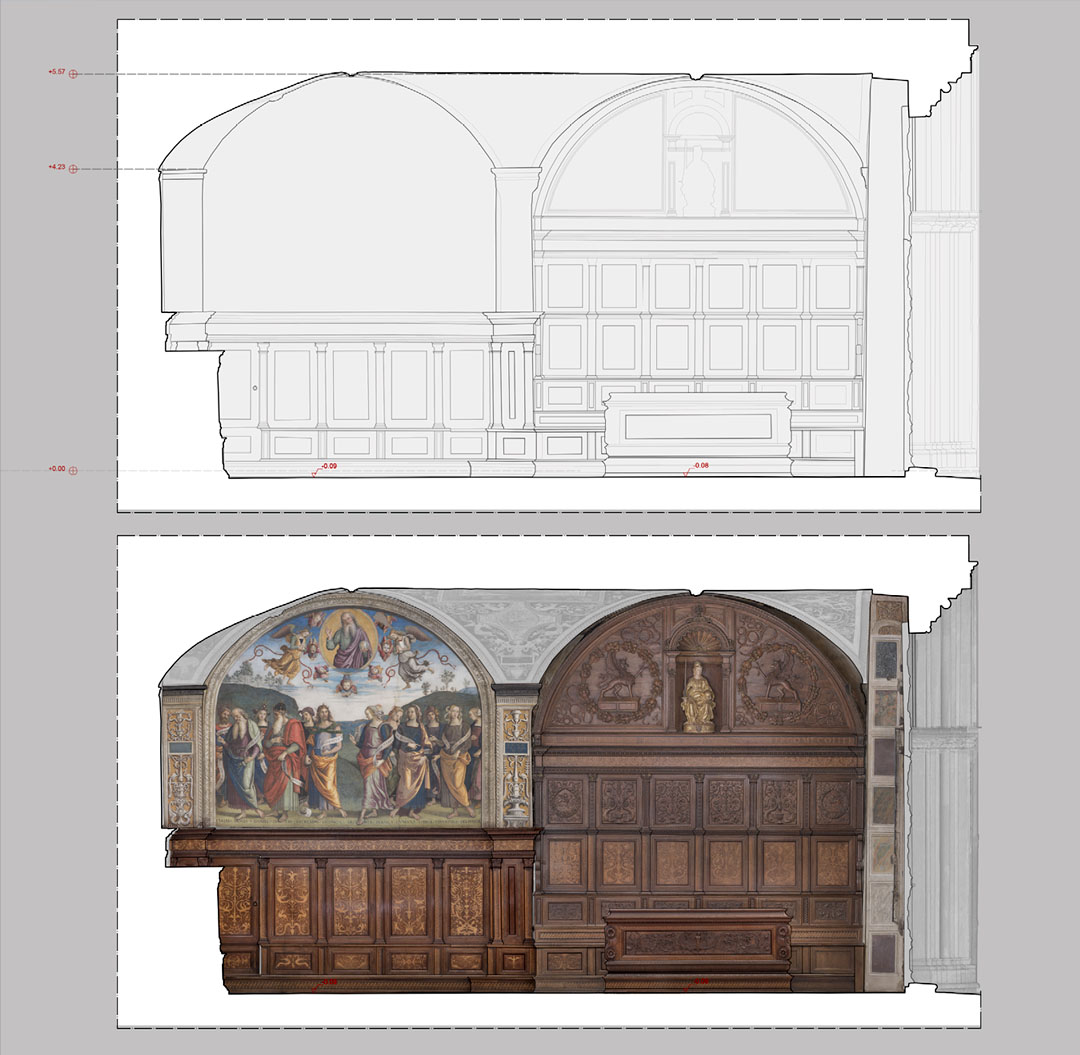Click the golden seated statue in niche
This screenshot has height=1055, width=1080.
pos(698,696)
